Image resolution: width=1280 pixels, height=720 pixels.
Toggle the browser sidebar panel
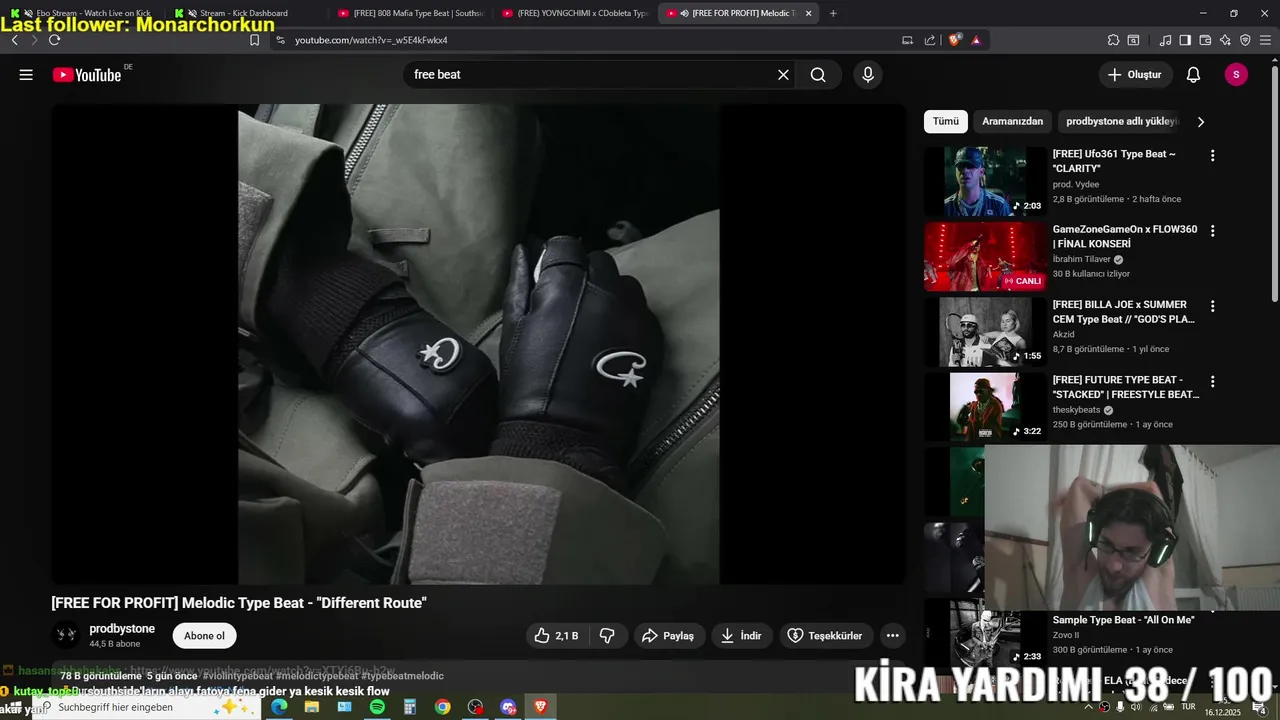click(x=1185, y=40)
